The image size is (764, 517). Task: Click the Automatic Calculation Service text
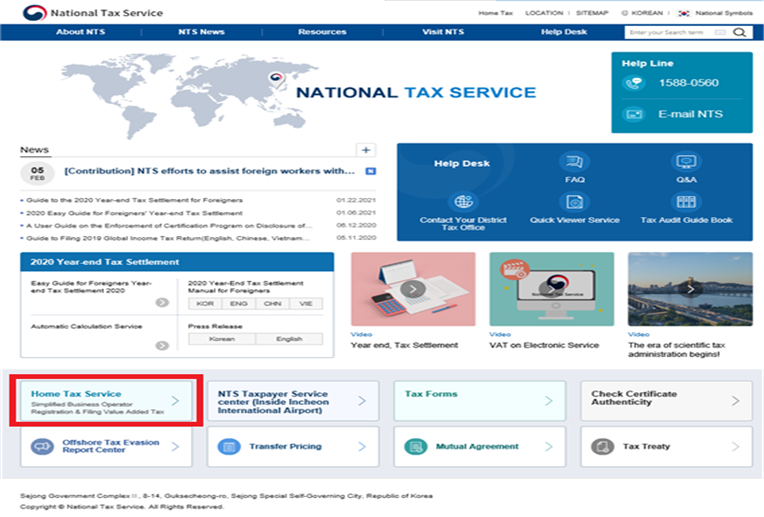coord(87,326)
